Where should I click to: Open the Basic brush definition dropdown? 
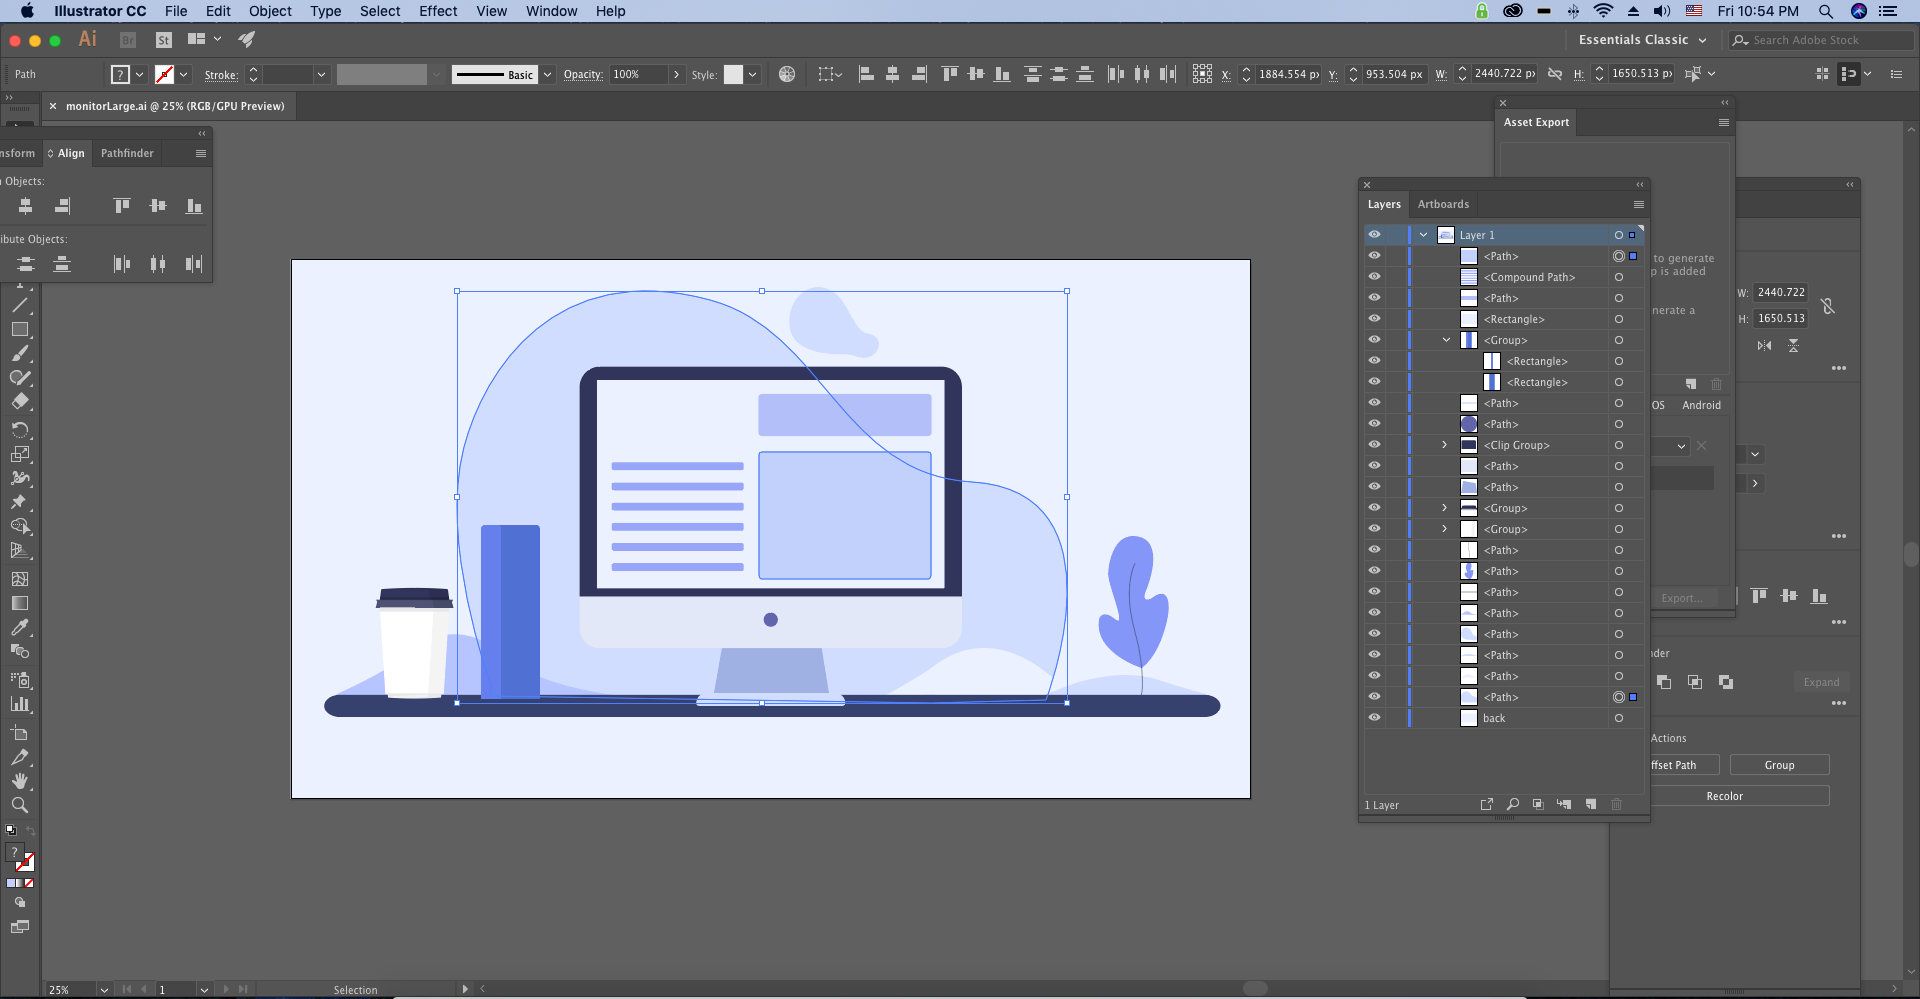[x=548, y=74]
